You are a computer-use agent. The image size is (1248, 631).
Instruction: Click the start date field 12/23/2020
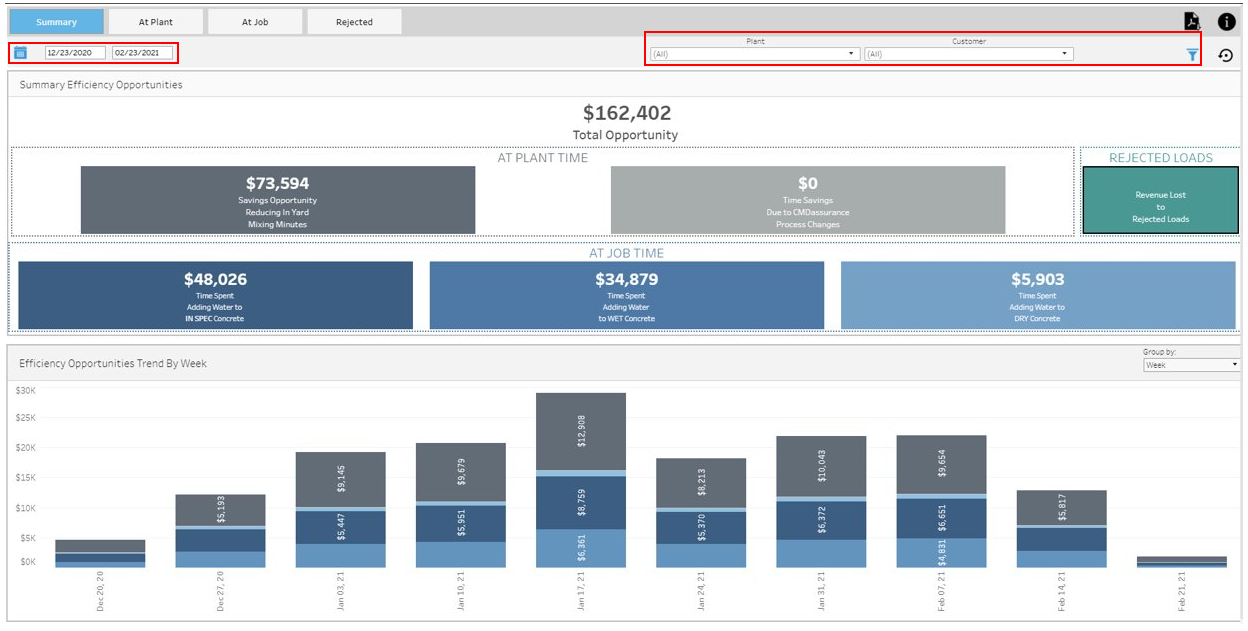coord(75,53)
